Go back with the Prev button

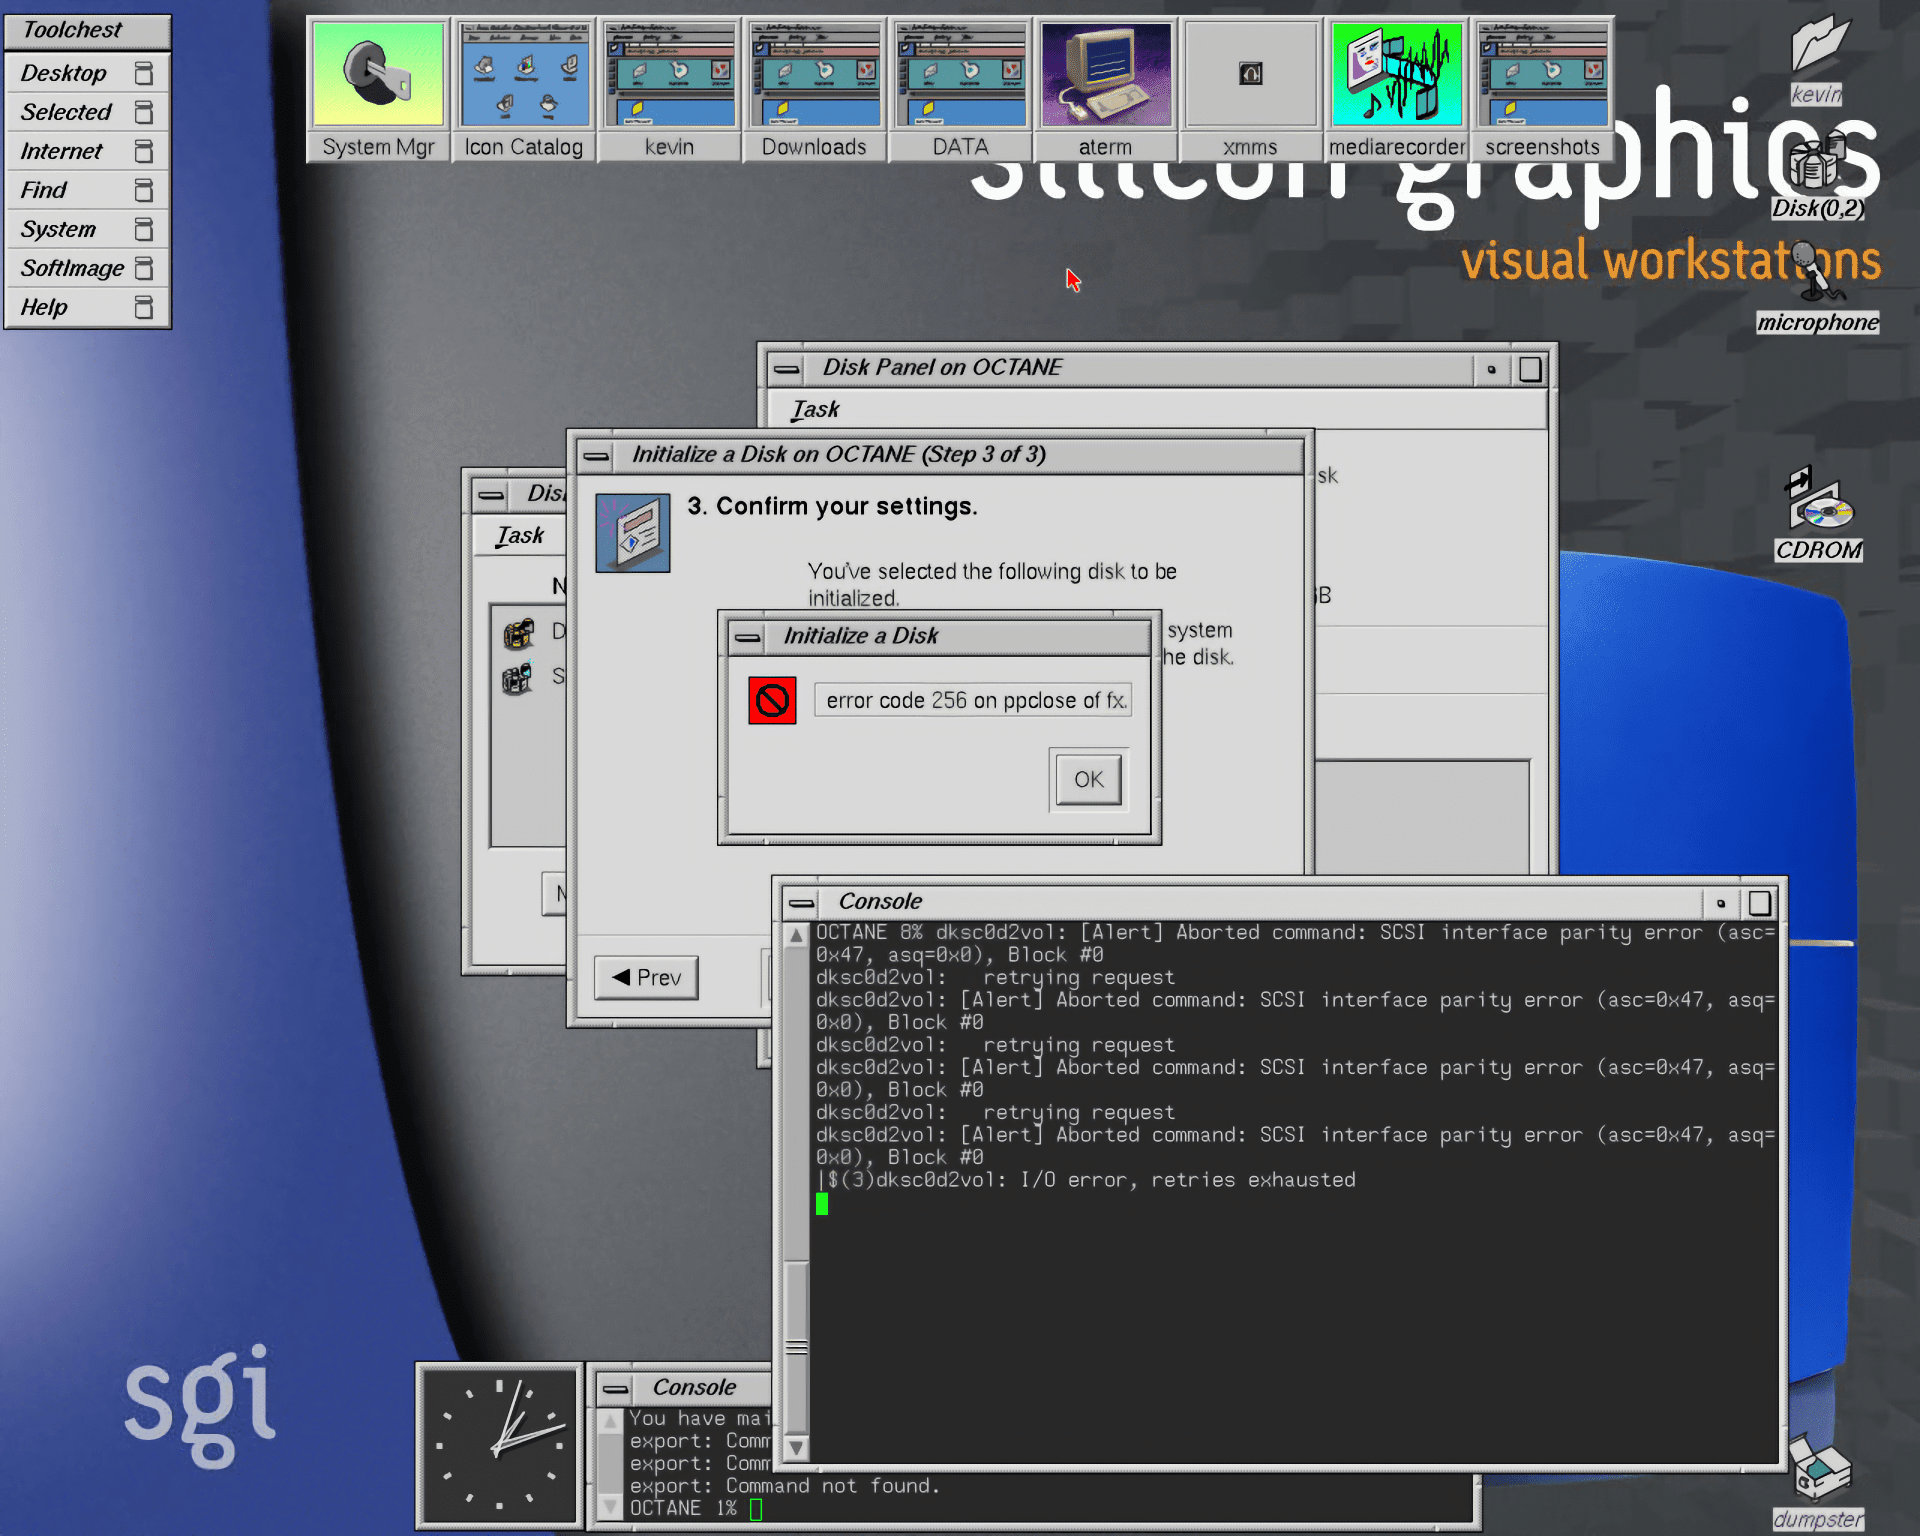coord(646,977)
